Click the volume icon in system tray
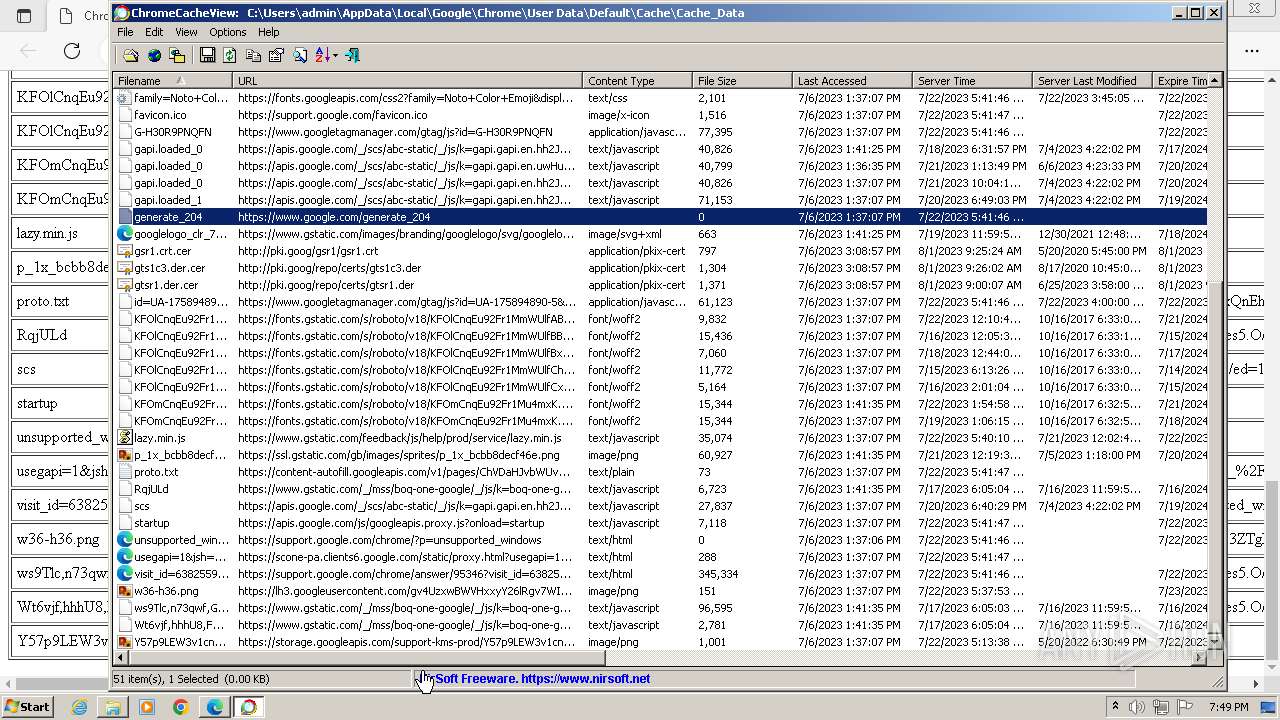This screenshot has width=1280, height=720. pyautogui.click(x=1137, y=707)
